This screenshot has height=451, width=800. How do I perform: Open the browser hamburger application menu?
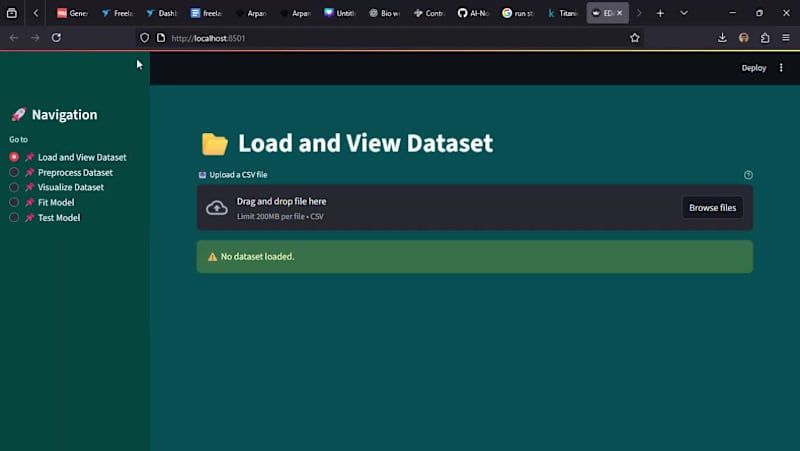786,38
